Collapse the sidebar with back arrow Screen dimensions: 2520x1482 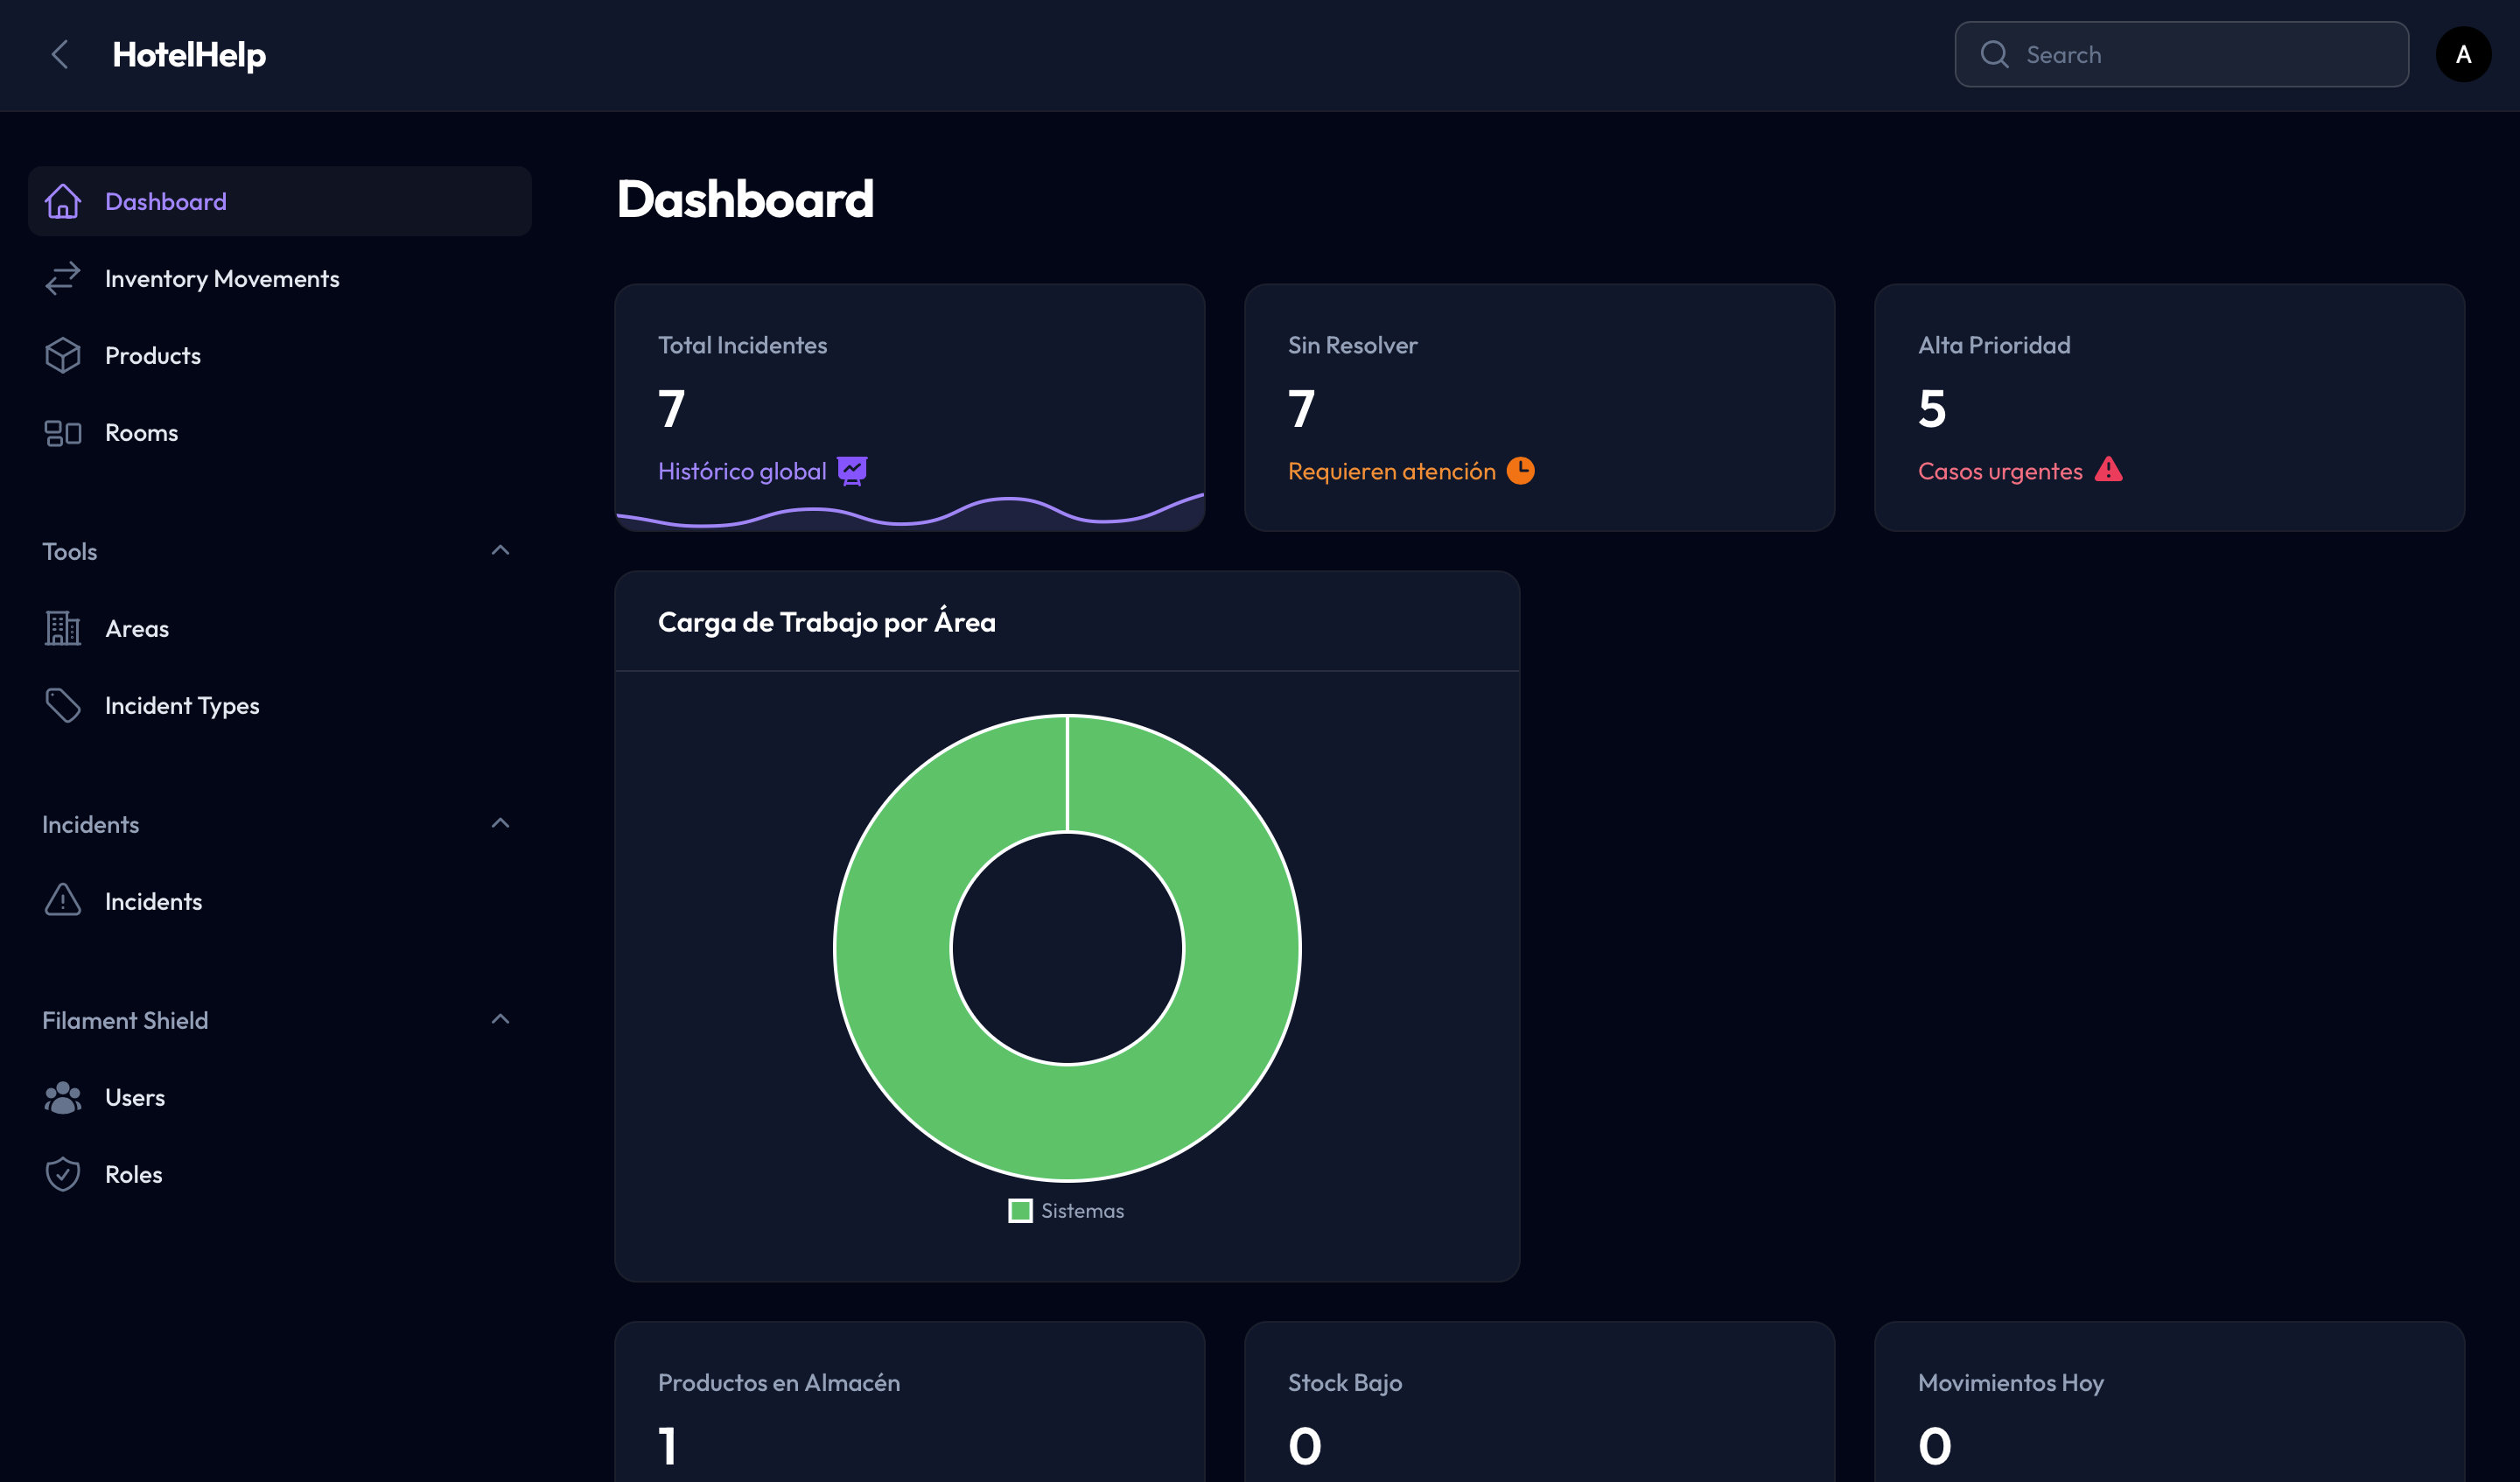coord(60,55)
